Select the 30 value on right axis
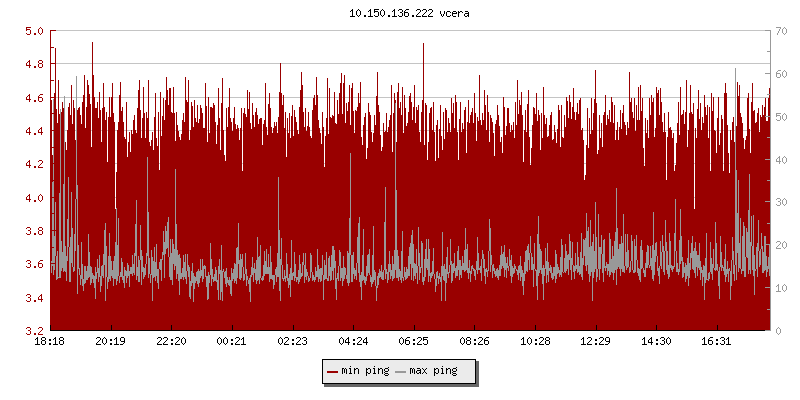 click(780, 202)
